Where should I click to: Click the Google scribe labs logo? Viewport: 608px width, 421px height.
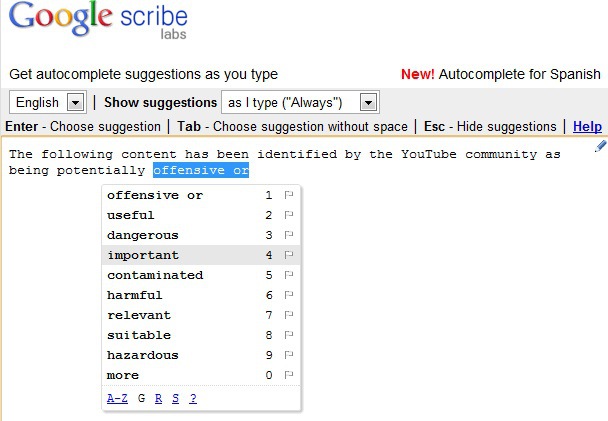[98, 20]
